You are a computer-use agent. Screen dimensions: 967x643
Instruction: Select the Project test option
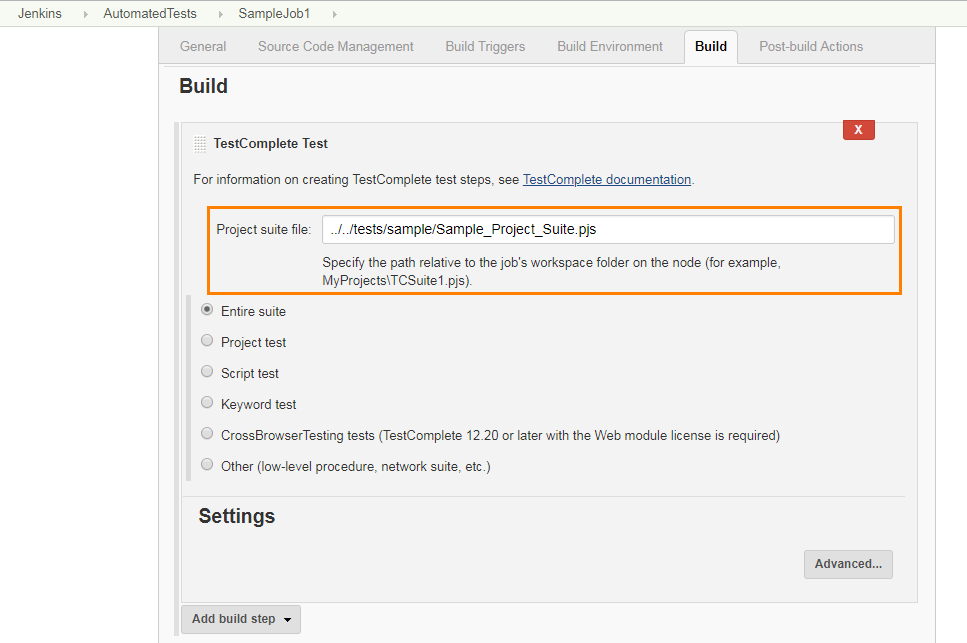coord(206,341)
